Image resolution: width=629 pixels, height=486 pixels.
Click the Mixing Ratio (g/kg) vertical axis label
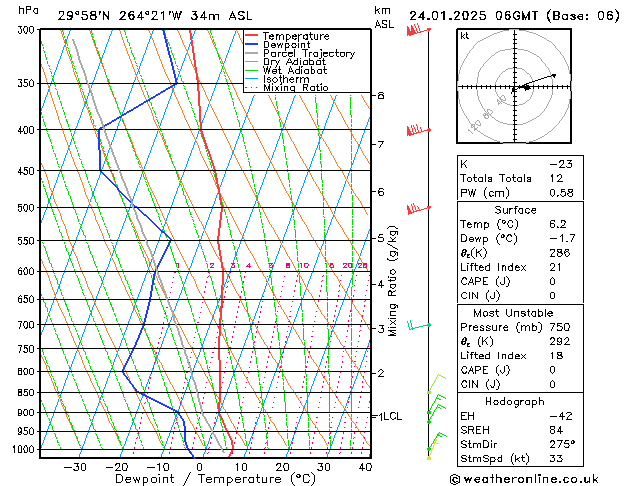[x=393, y=281]
